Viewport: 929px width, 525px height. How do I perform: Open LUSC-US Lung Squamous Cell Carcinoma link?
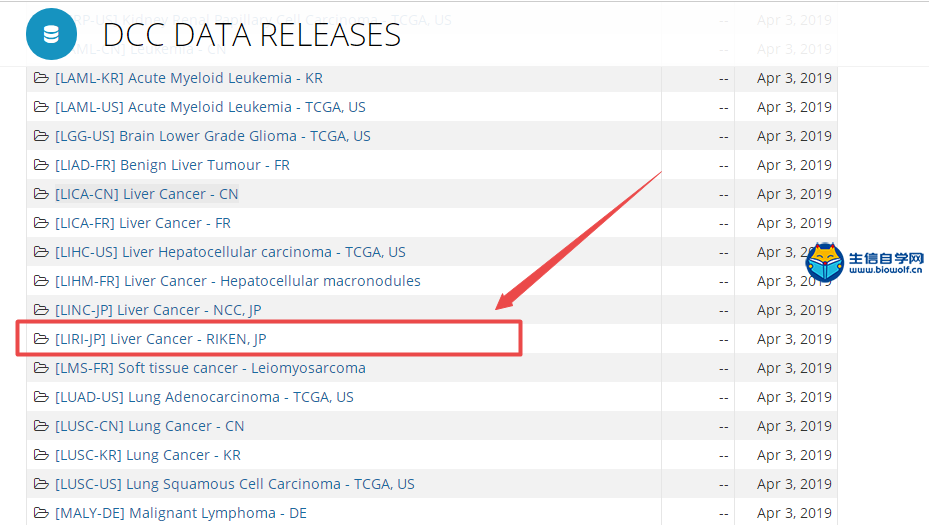pos(235,484)
